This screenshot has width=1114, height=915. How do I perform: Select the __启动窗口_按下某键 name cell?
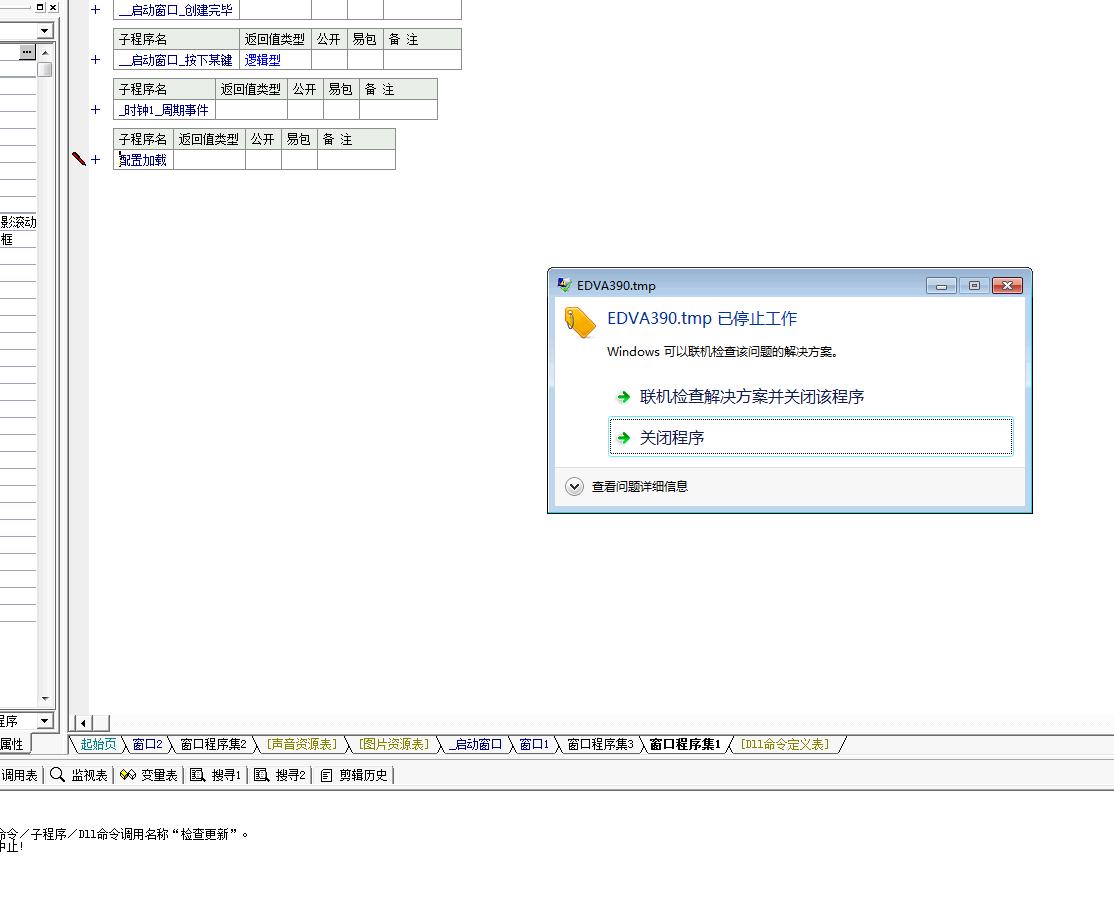tap(176, 60)
